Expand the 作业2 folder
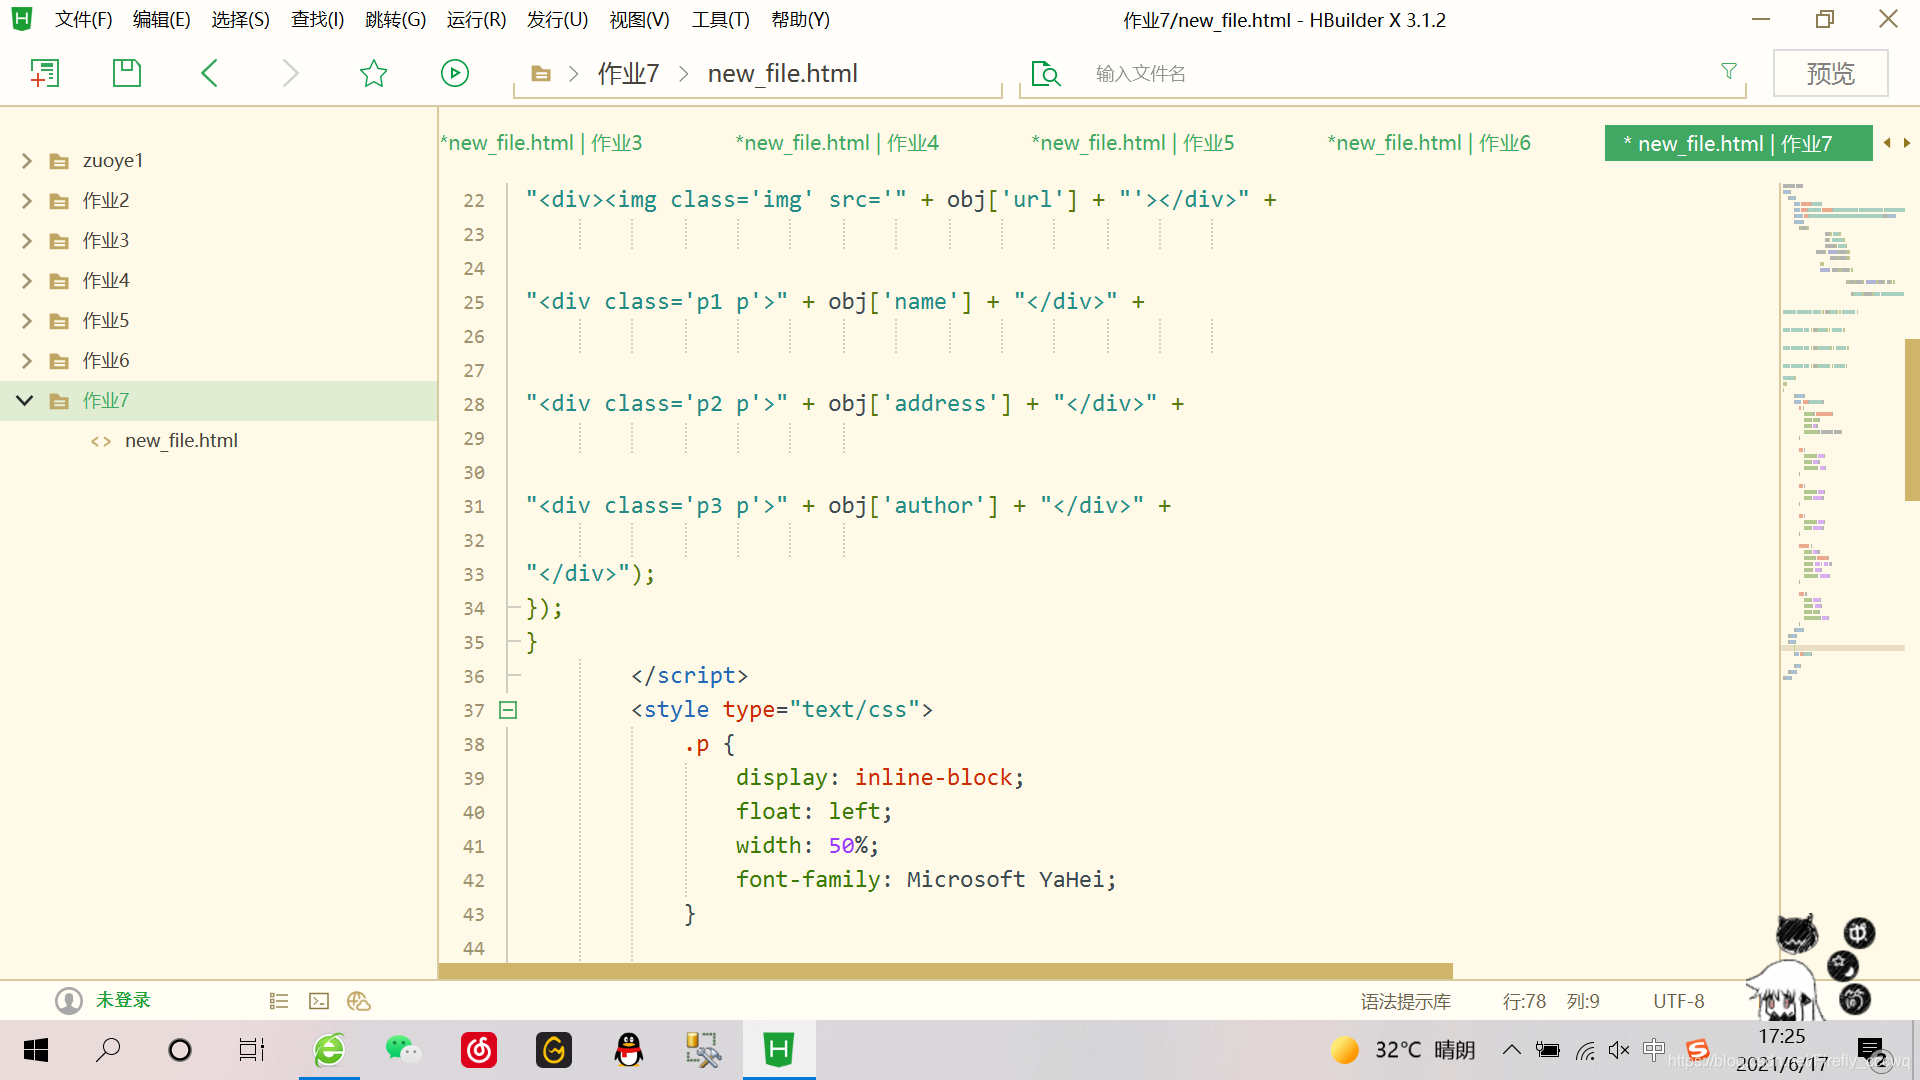Image resolution: width=1920 pixels, height=1080 pixels. coord(27,201)
